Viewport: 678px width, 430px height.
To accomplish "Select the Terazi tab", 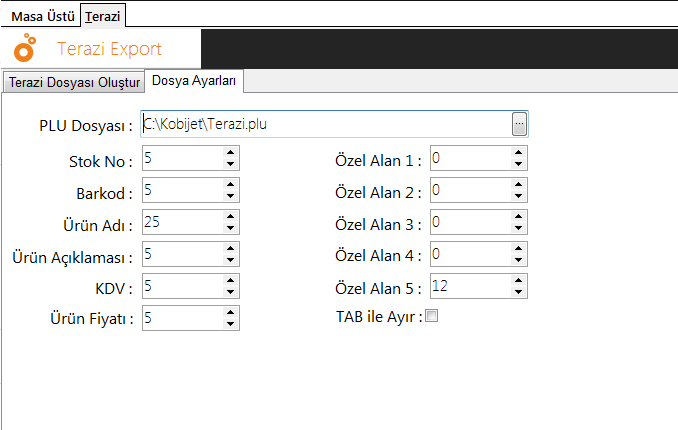I will 102,16.
